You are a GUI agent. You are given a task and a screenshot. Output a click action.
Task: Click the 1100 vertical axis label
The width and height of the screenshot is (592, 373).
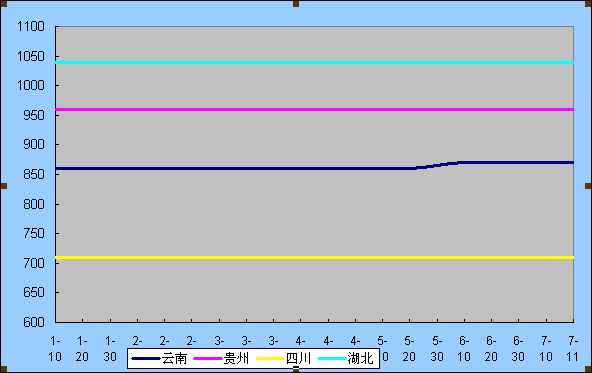[x=31, y=26]
